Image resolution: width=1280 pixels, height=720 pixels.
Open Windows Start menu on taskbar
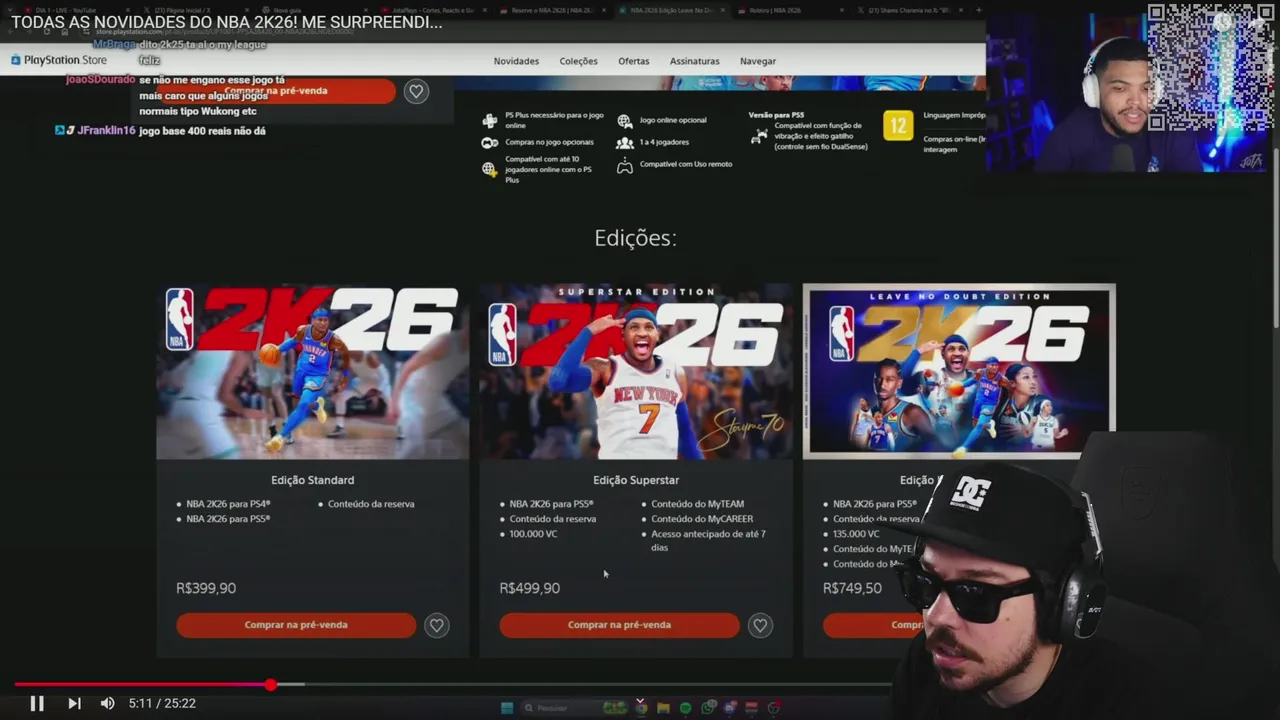[x=507, y=708]
